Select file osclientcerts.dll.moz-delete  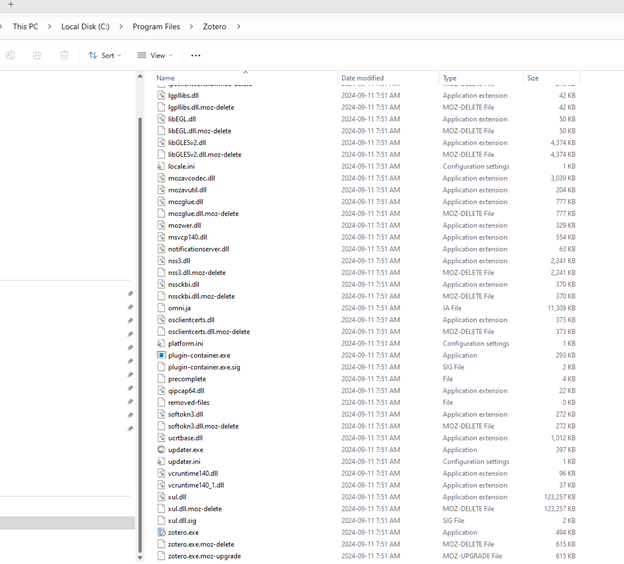(209, 332)
